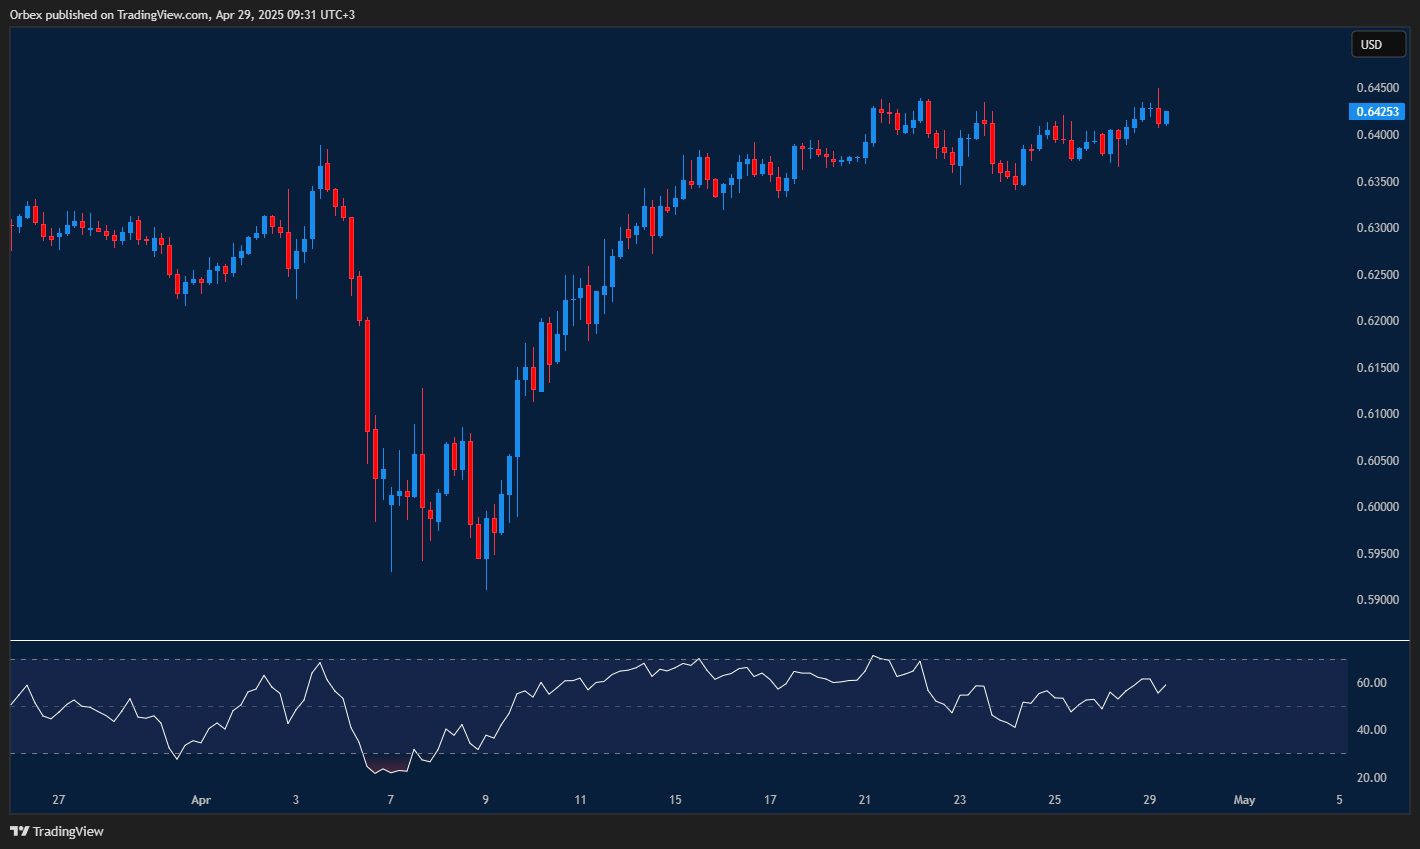Click the long blue recovery candle near April 9

click(516, 420)
